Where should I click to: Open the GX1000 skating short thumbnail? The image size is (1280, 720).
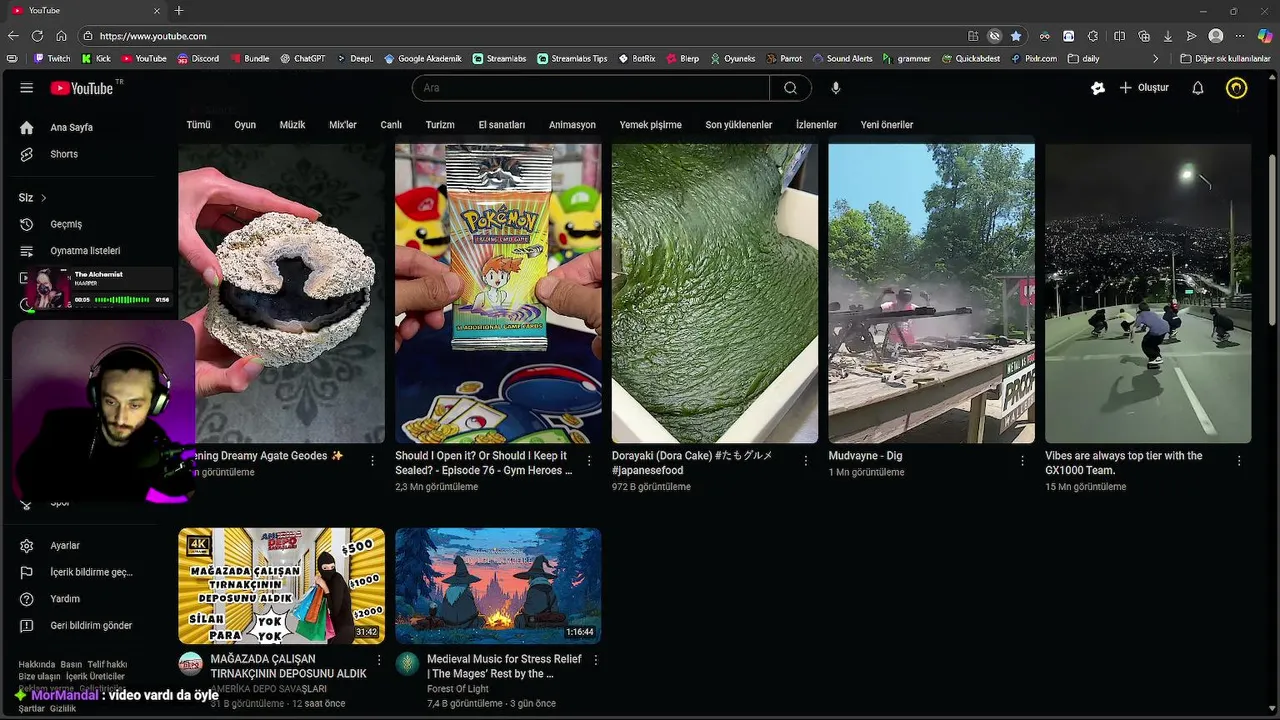pyautogui.click(x=1148, y=293)
